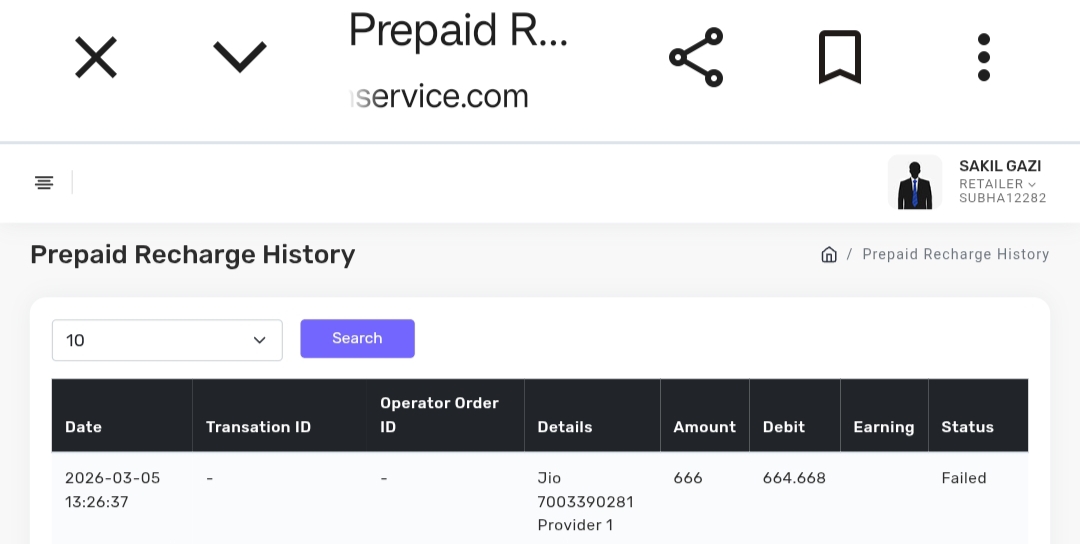Screen dimensions: 1080x544
Task: Select the Operator Order ID column header
Action: pyautogui.click(x=439, y=415)
